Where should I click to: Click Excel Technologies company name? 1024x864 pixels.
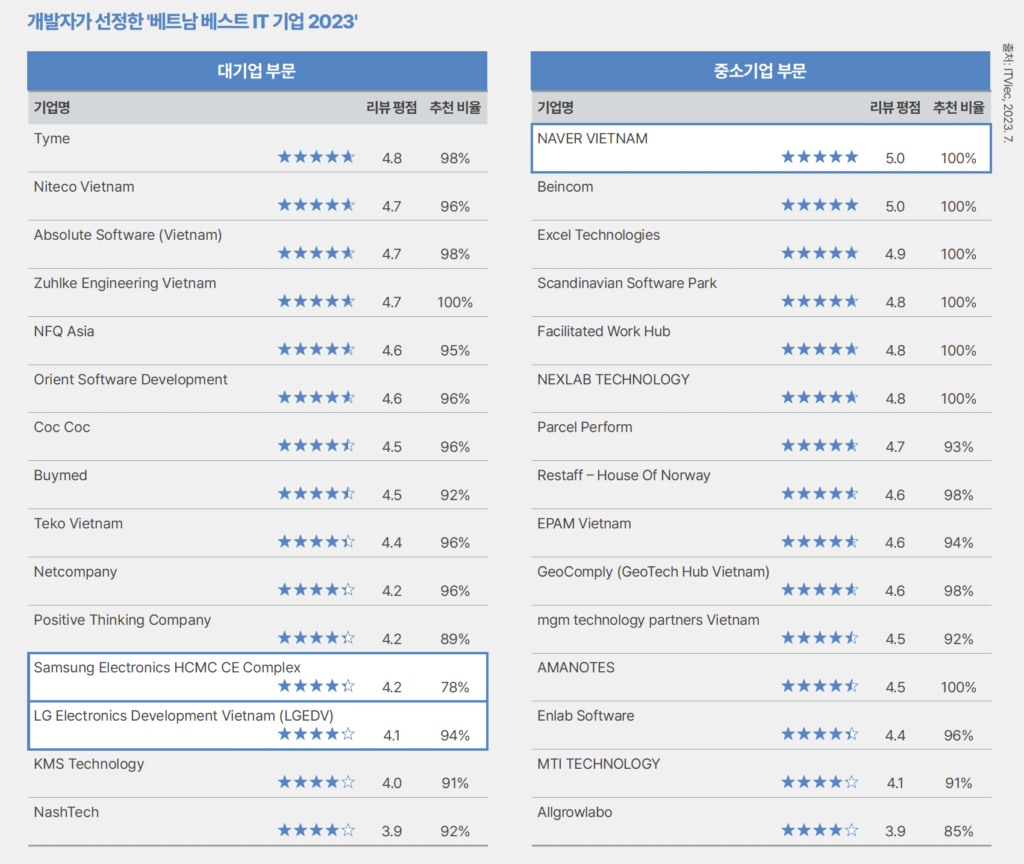(x=598, y=235)
